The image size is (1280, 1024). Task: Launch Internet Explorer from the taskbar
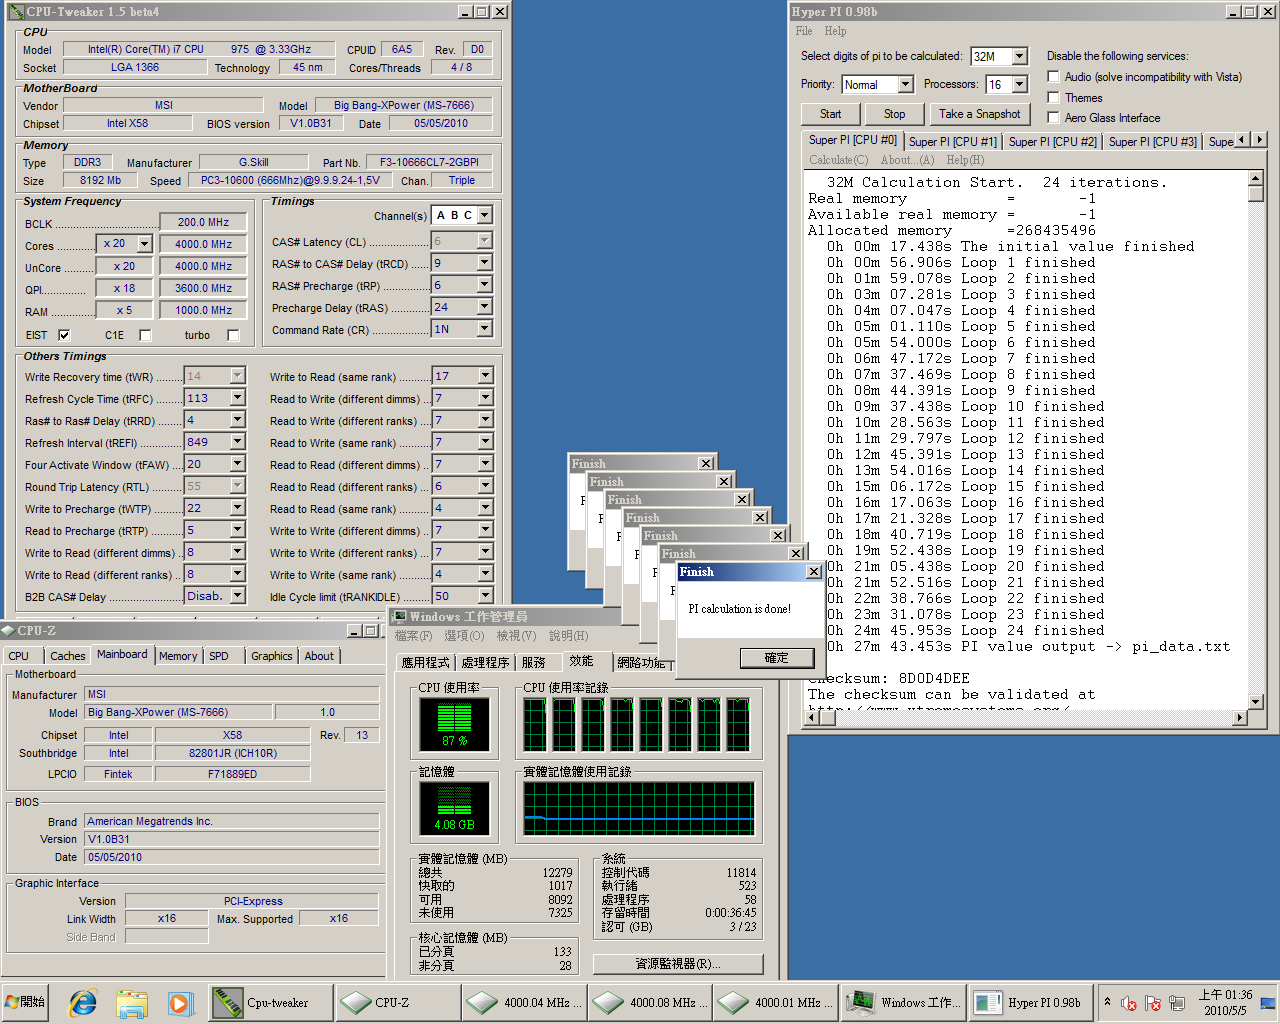coord(83,1002)
